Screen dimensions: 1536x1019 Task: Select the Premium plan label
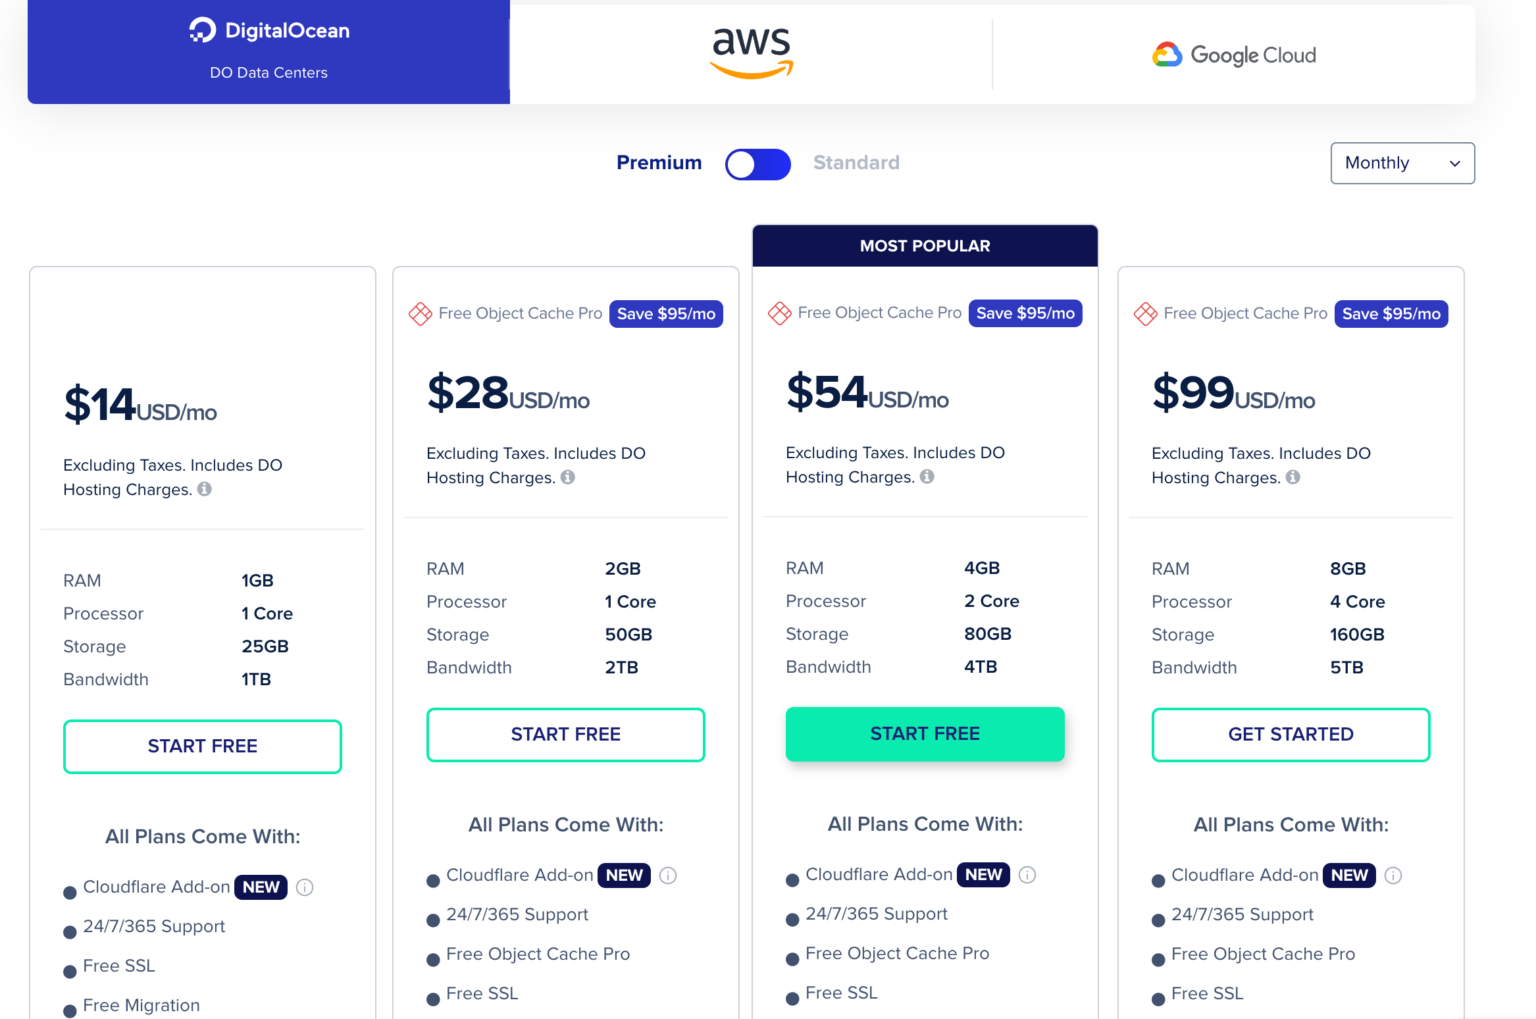(x=659, y=163)
